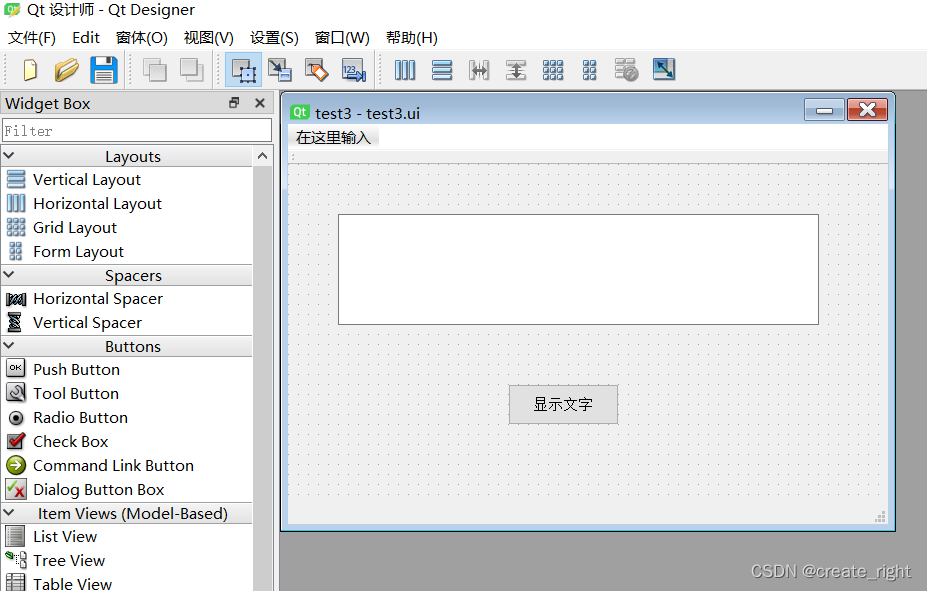The image size is (927, 591).
Task: Select the Edit Widgets mode icon
Action: [x=244, y=70]
